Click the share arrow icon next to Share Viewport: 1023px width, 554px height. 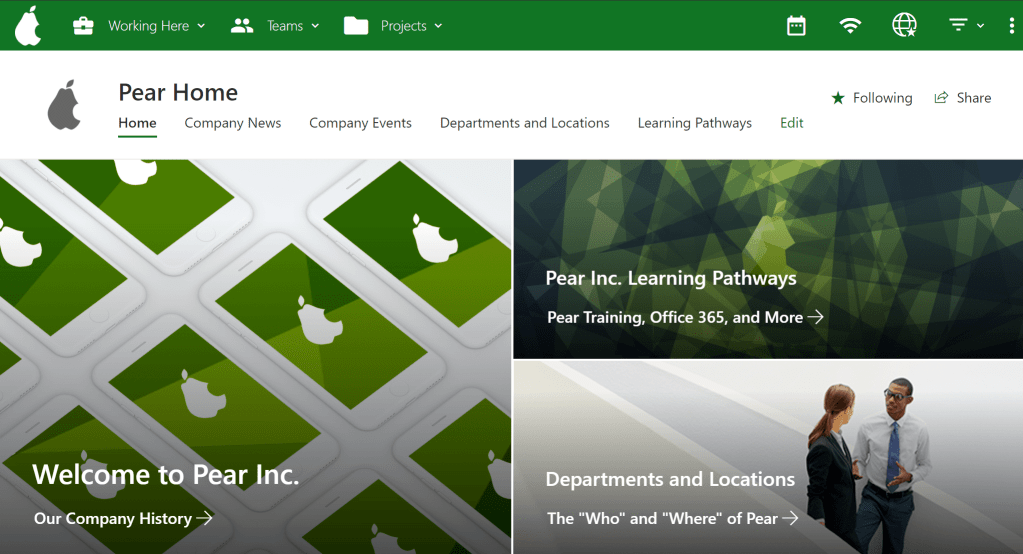click(941, 98)
